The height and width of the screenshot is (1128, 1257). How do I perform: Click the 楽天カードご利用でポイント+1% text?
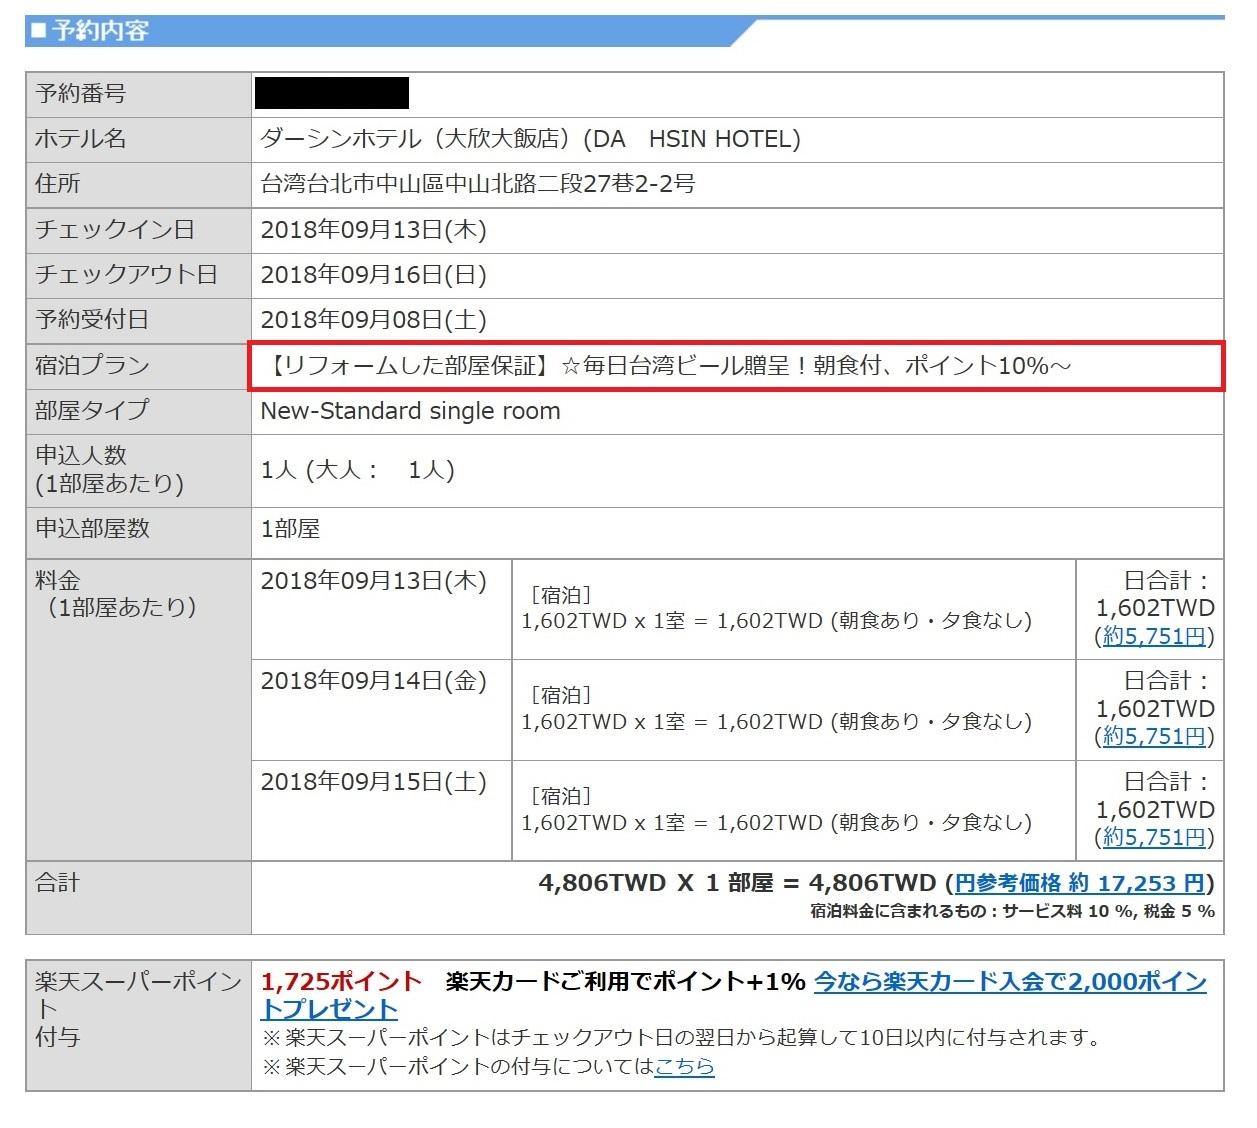click(x=625, y=982)
